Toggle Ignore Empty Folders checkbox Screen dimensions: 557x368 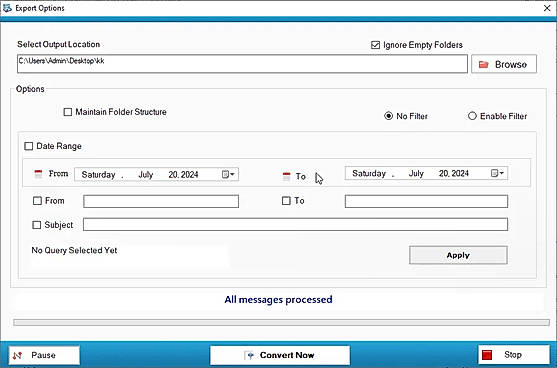click(x=375, y=45)
